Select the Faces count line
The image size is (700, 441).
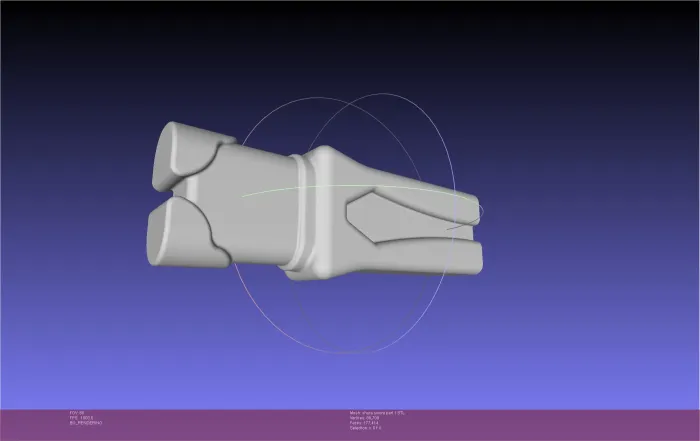click(x=363, y=423)
